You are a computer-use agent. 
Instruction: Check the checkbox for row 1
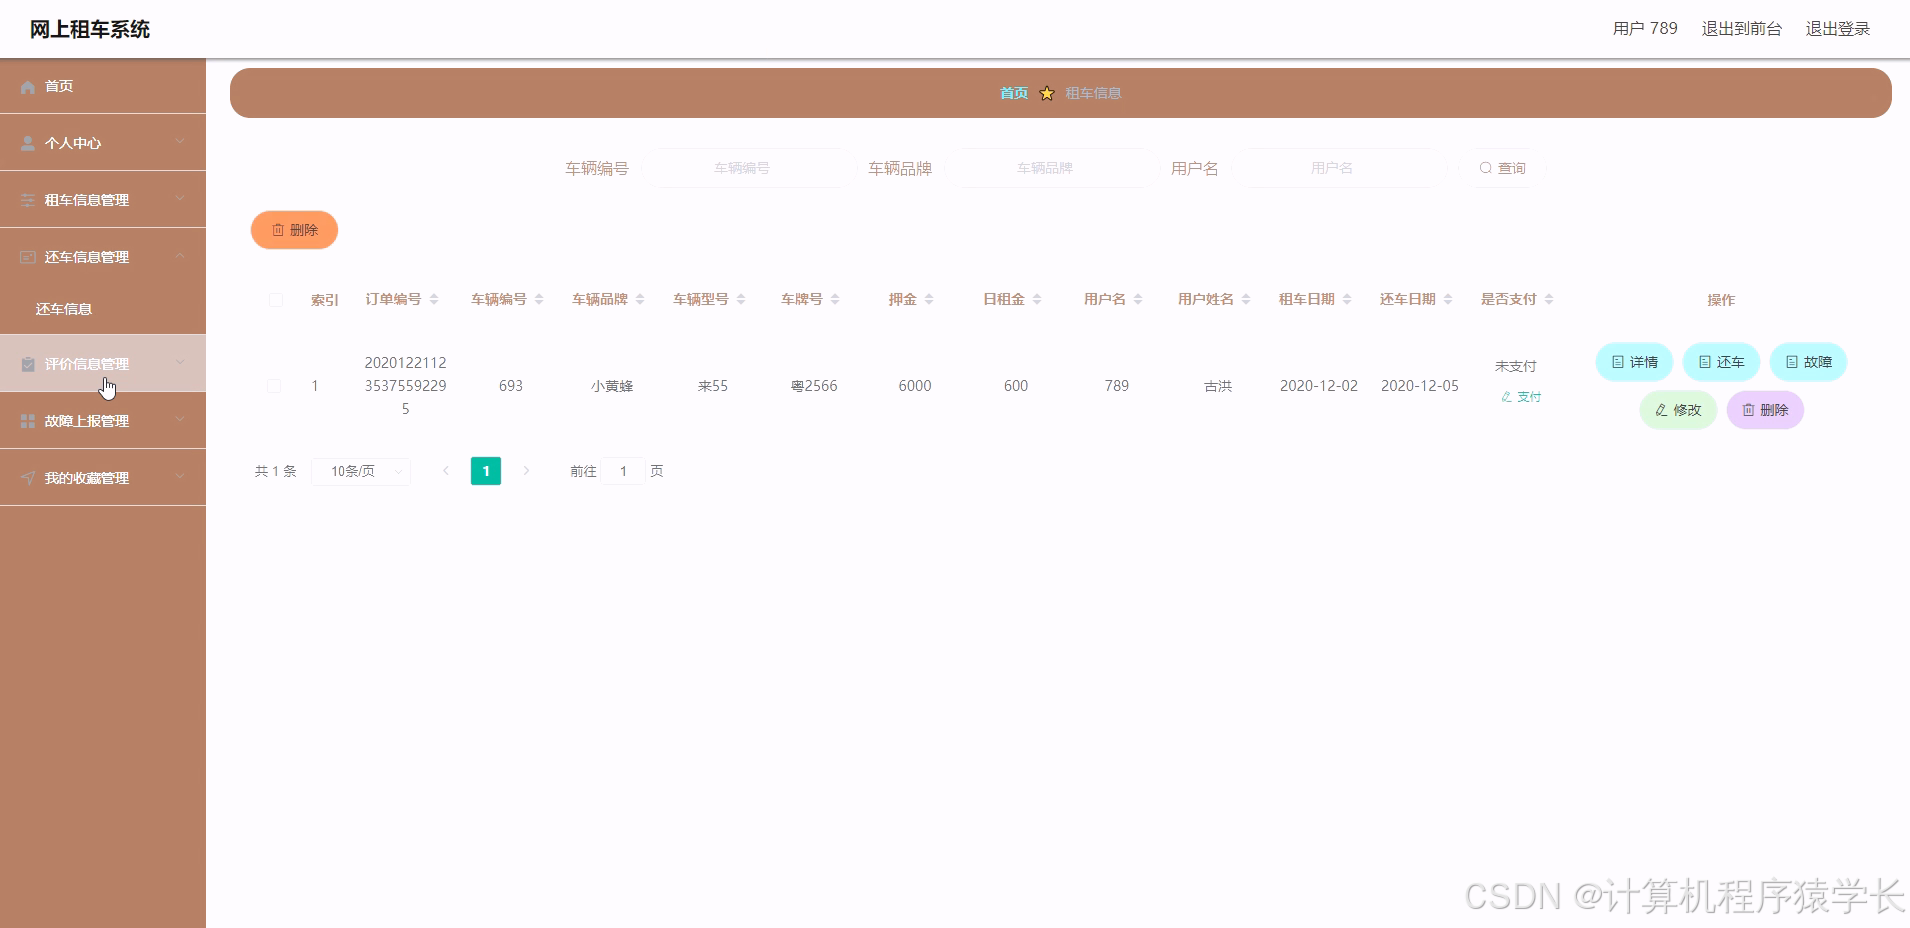click(274, 386)
